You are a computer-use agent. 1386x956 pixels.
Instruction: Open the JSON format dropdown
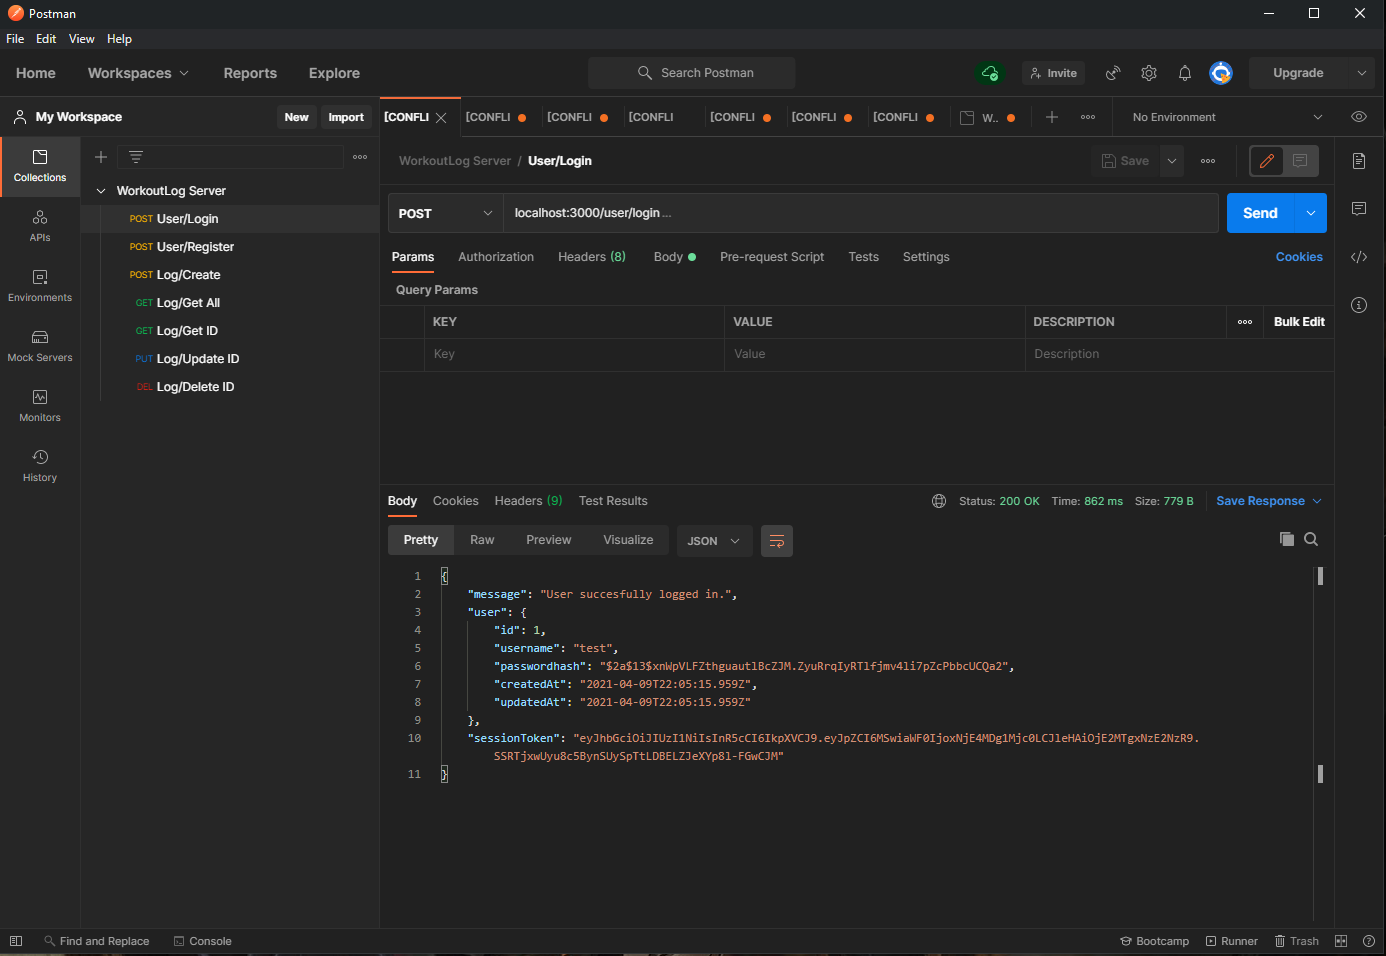tap(714, 541)
